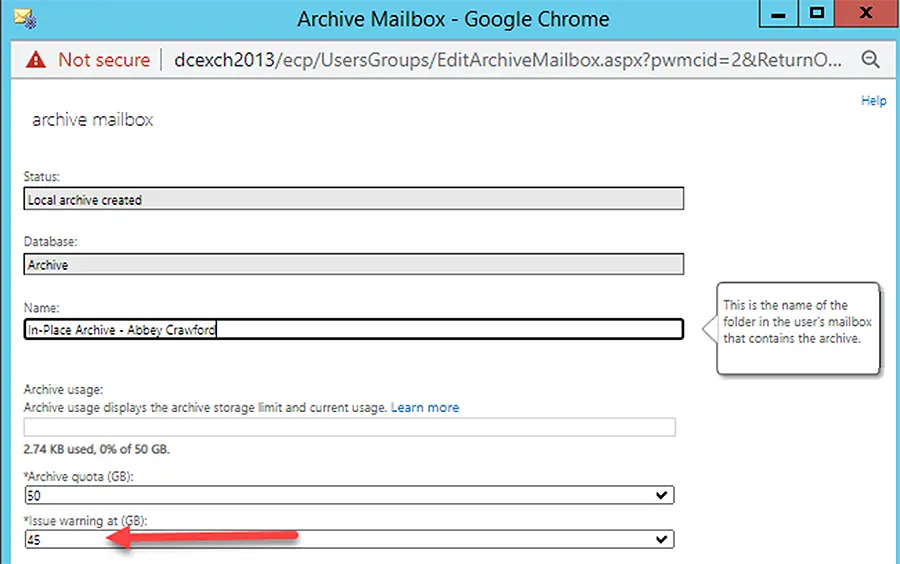The image size is (900, 564).
Task: Click the archive usage progress bar
Action: 350,427
